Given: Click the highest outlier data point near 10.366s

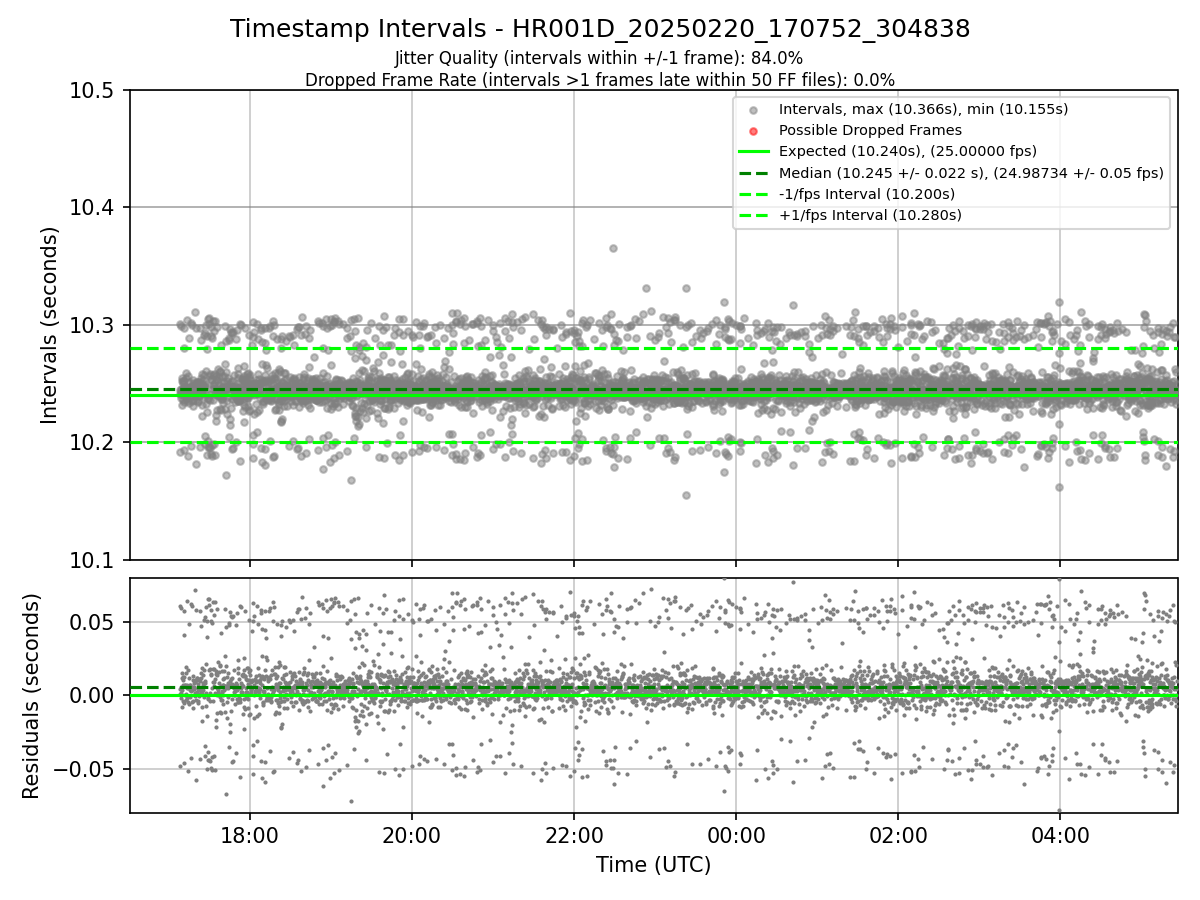Looking at the screenshot, I should click(x=613, y=248).
